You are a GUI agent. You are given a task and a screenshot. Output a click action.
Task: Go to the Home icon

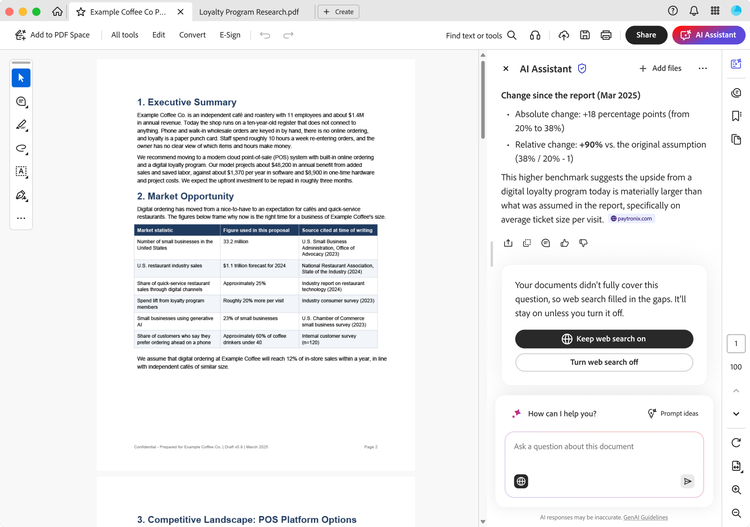click(x=57, y=11)
